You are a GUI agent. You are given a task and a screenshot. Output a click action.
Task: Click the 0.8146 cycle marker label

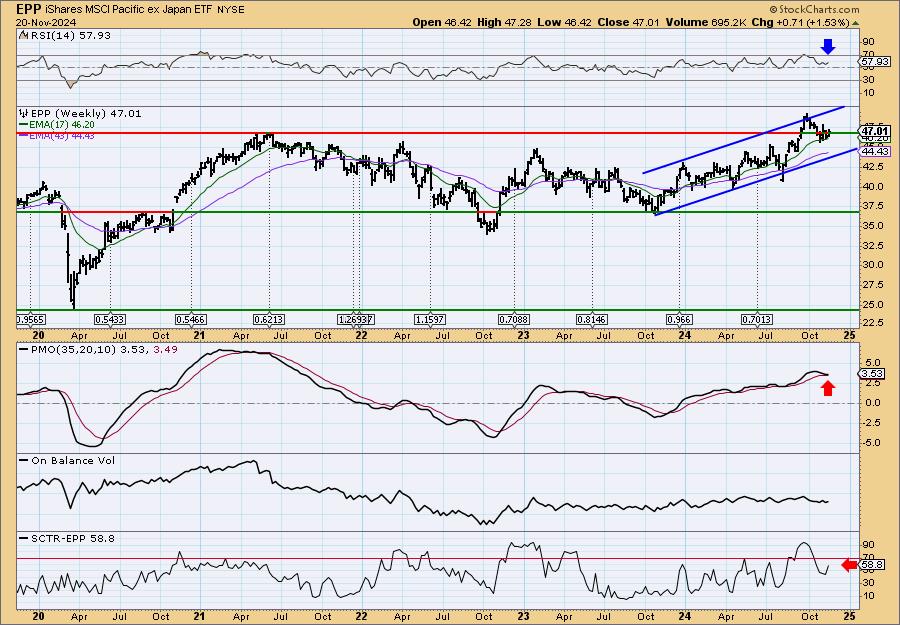[592, 319]
